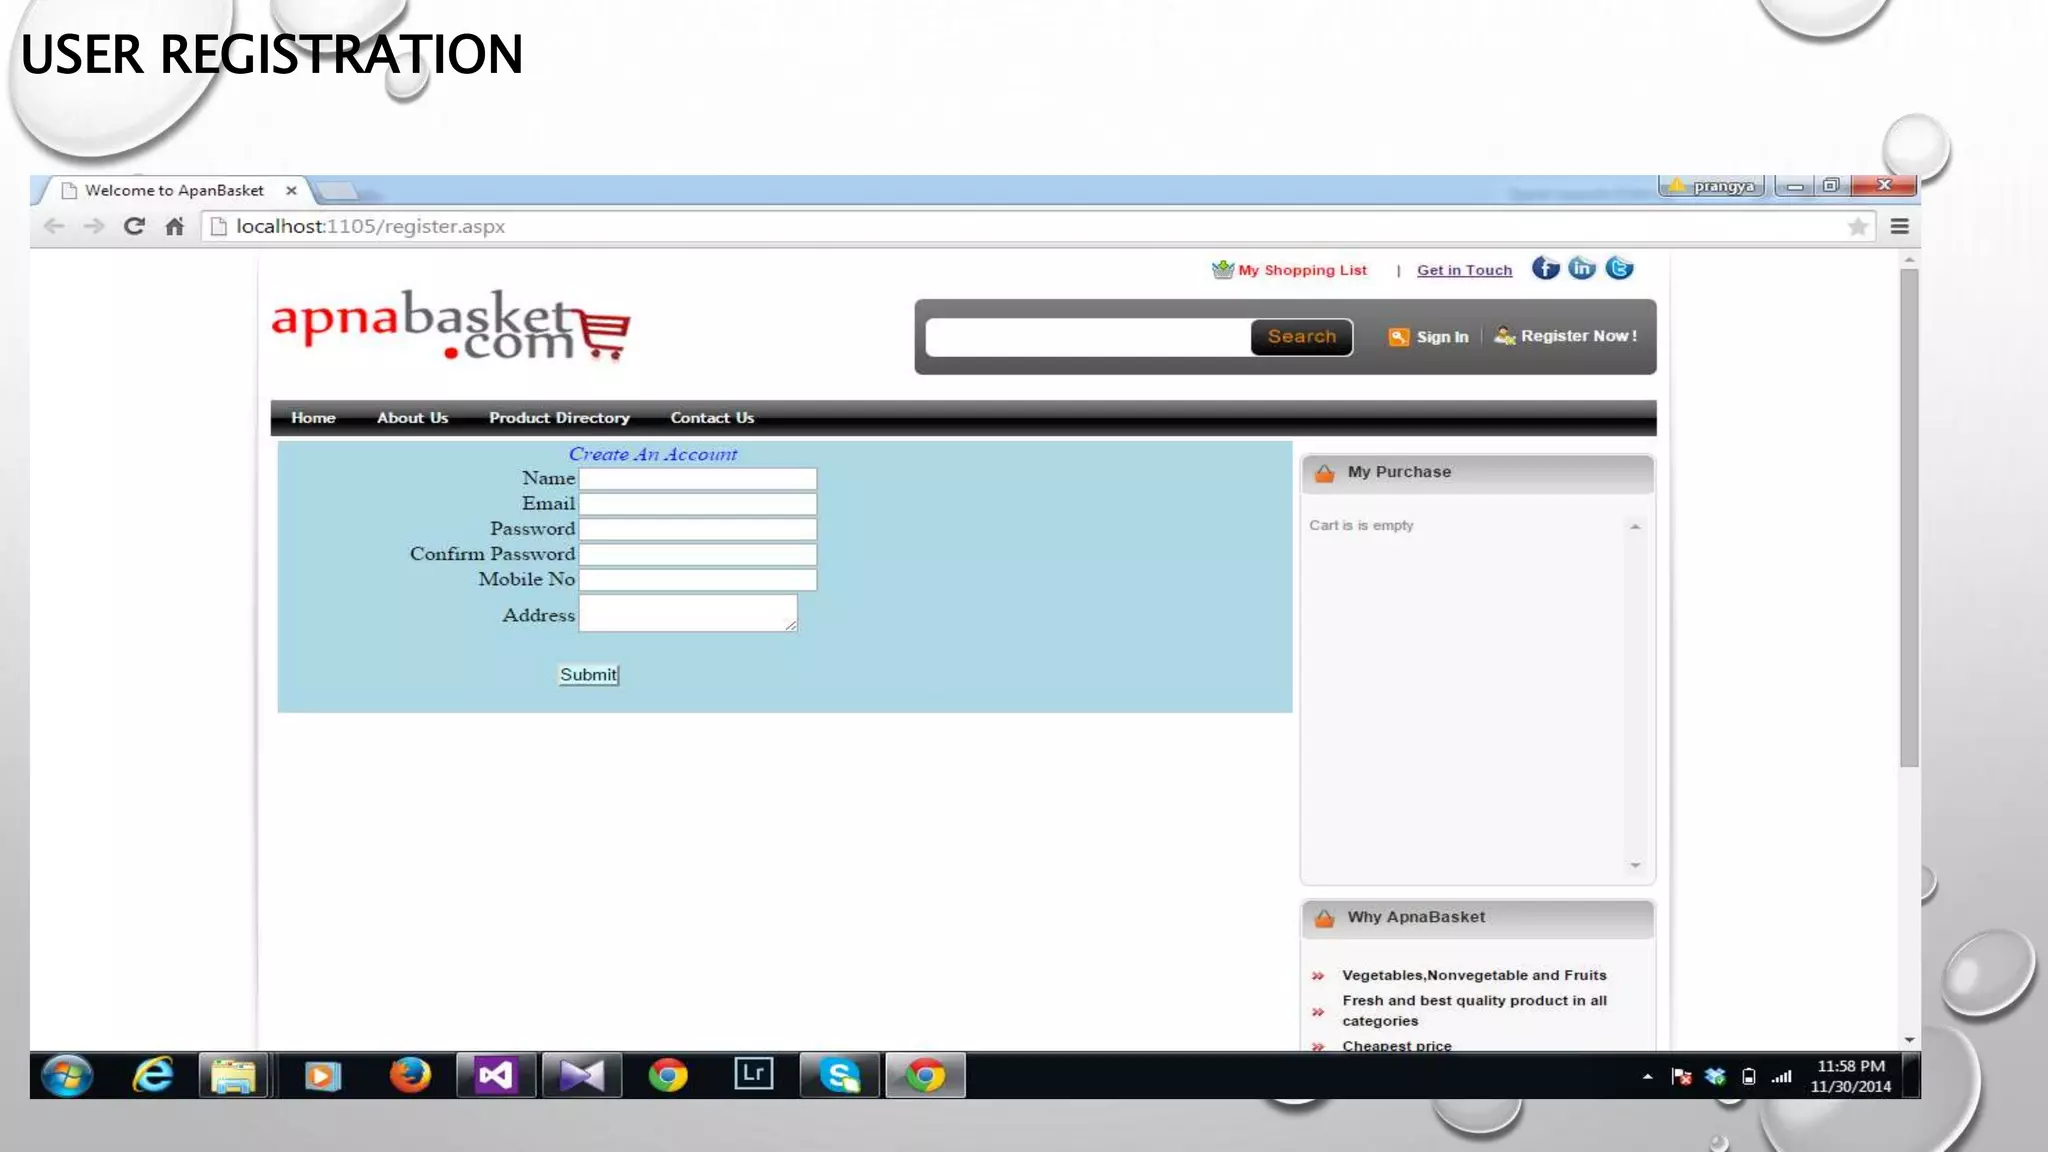Open network signal tray icon
2048x1152 pixels.
coord(1782,1077)
